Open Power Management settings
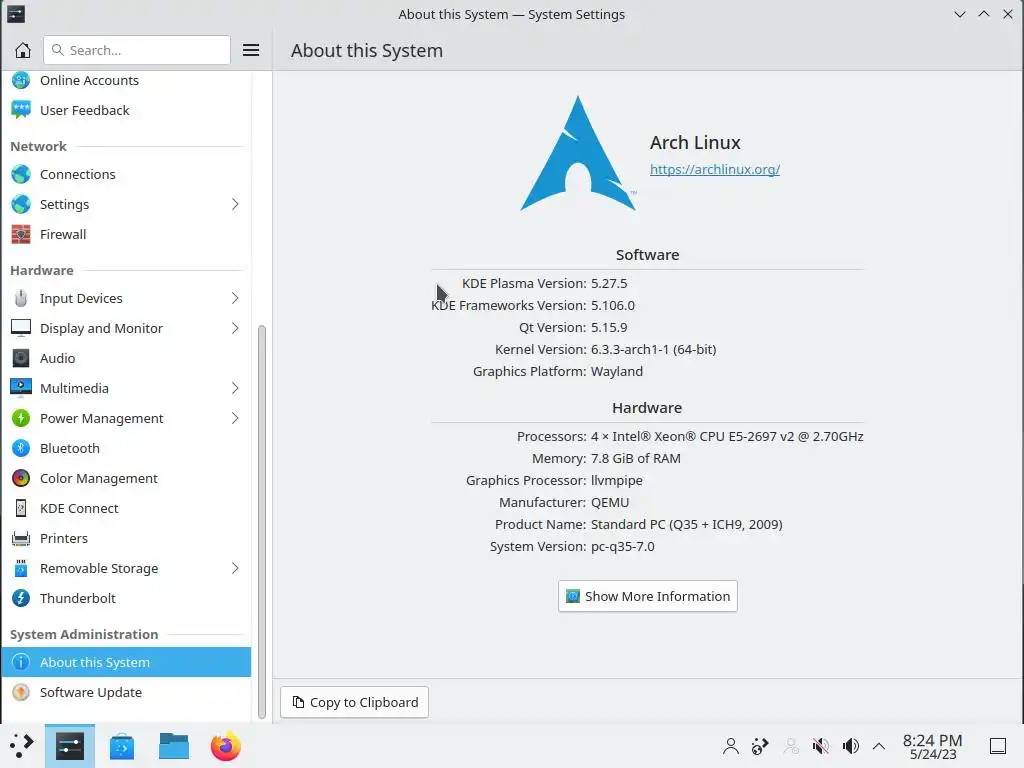 click(x=126, y=419)
